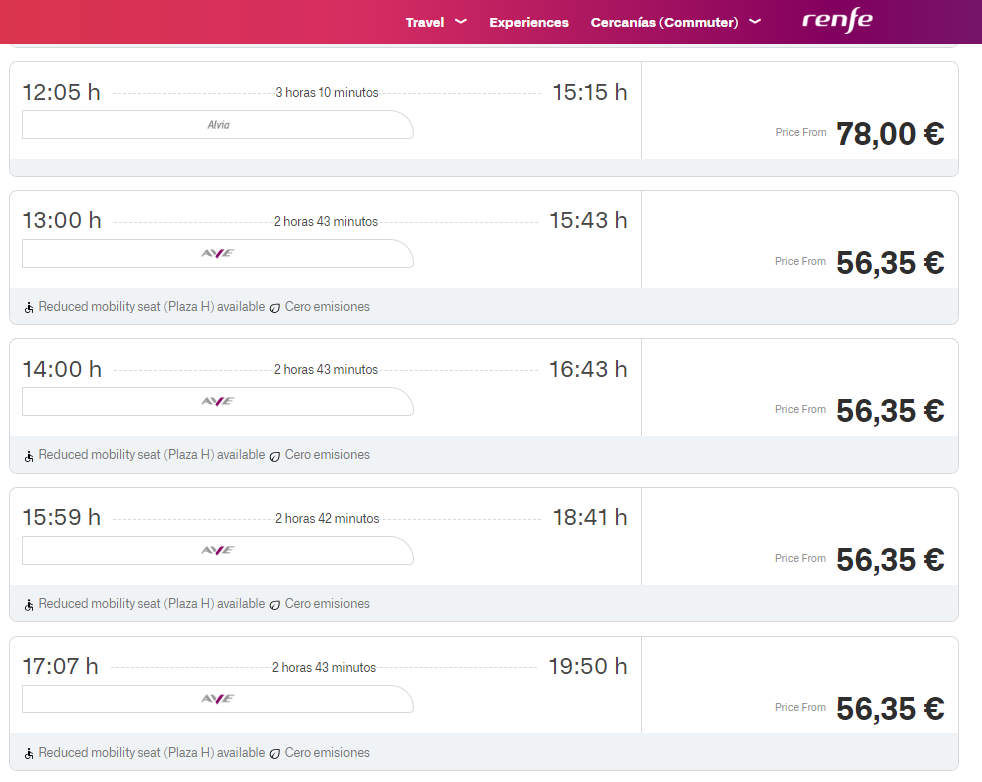The height and width of the screenshot is (782, 982).
Task: Click the 12:05 h departure time
Action: click(61, 93)
